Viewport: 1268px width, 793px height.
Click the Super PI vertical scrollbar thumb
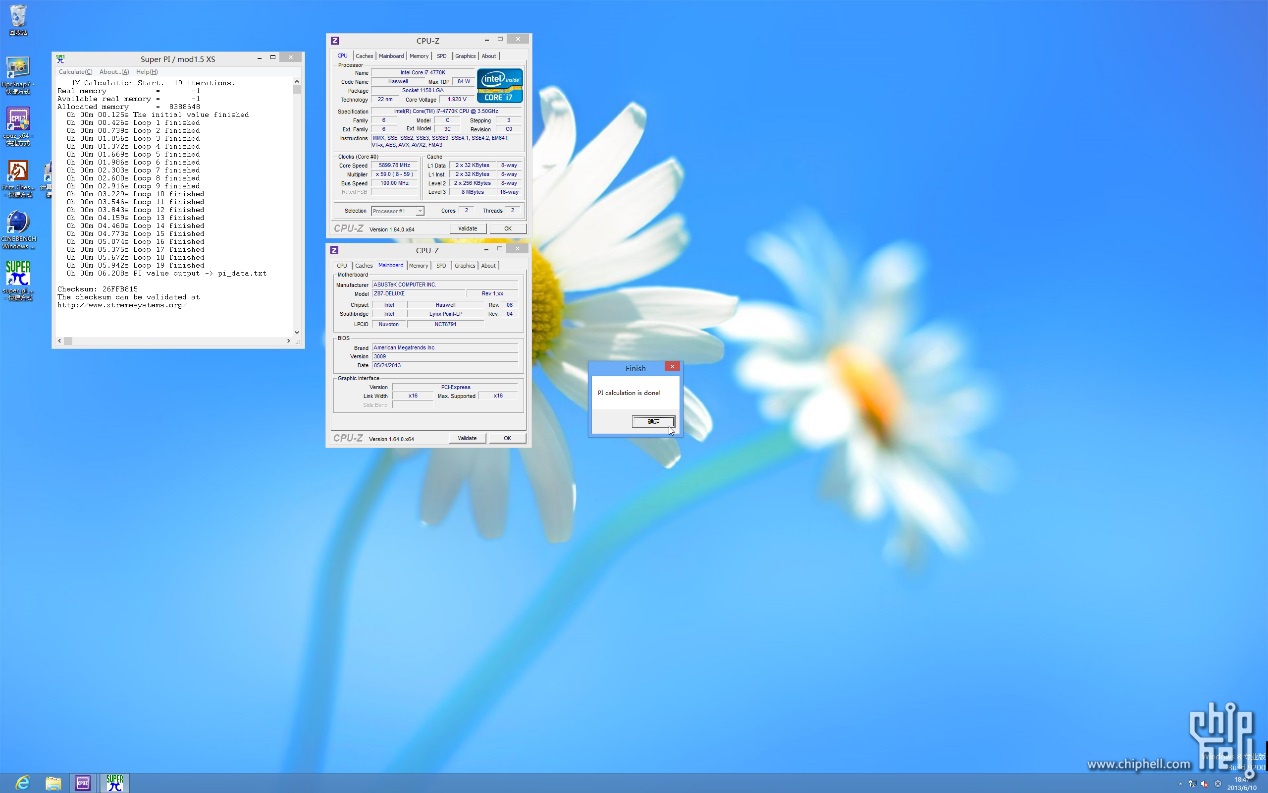[298, 90]
